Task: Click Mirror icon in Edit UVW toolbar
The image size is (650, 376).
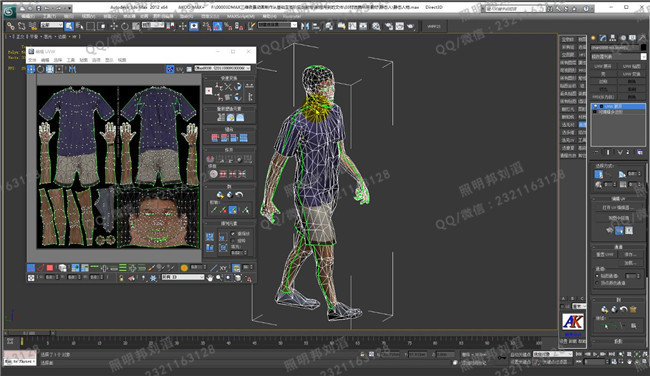Action: [x=72, y=69]
